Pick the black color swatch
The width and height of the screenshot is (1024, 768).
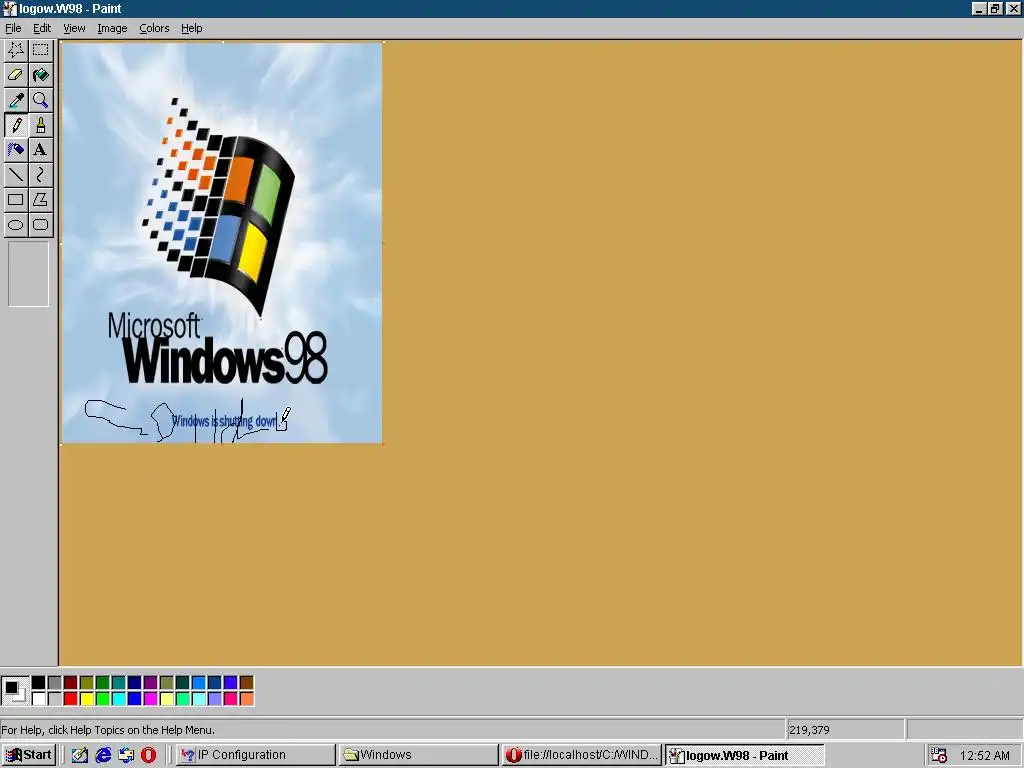39,682
